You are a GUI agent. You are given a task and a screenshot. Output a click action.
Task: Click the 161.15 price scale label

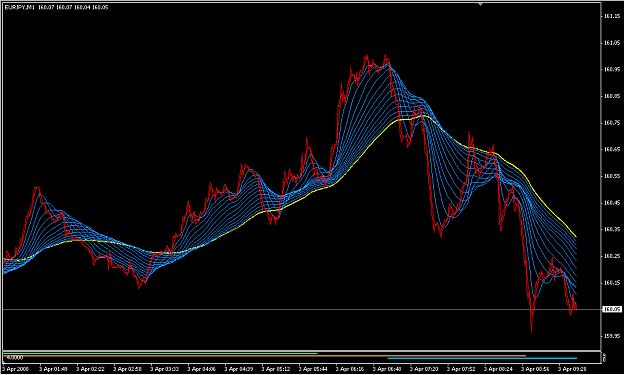pos(612,16)
